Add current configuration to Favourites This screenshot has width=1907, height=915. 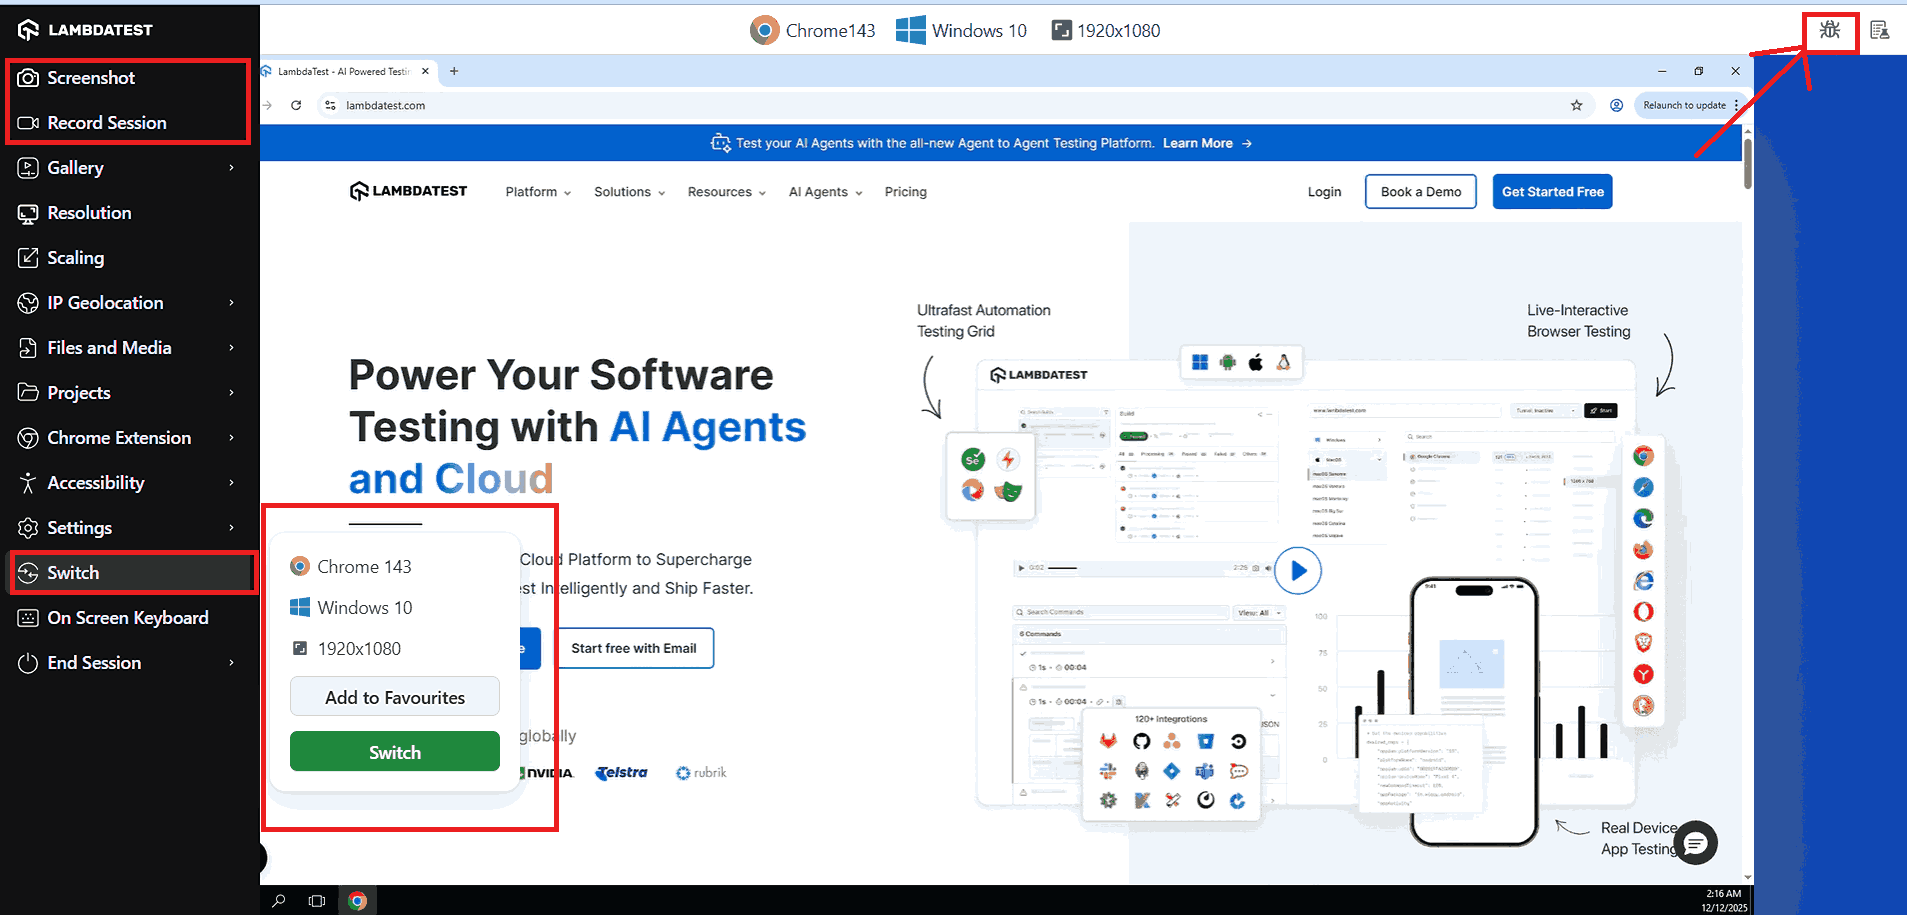point(394,697)
